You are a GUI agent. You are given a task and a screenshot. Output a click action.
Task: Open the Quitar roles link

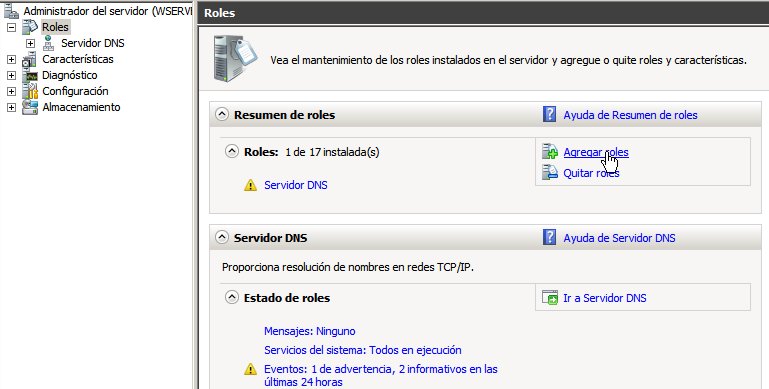[591, 173]
